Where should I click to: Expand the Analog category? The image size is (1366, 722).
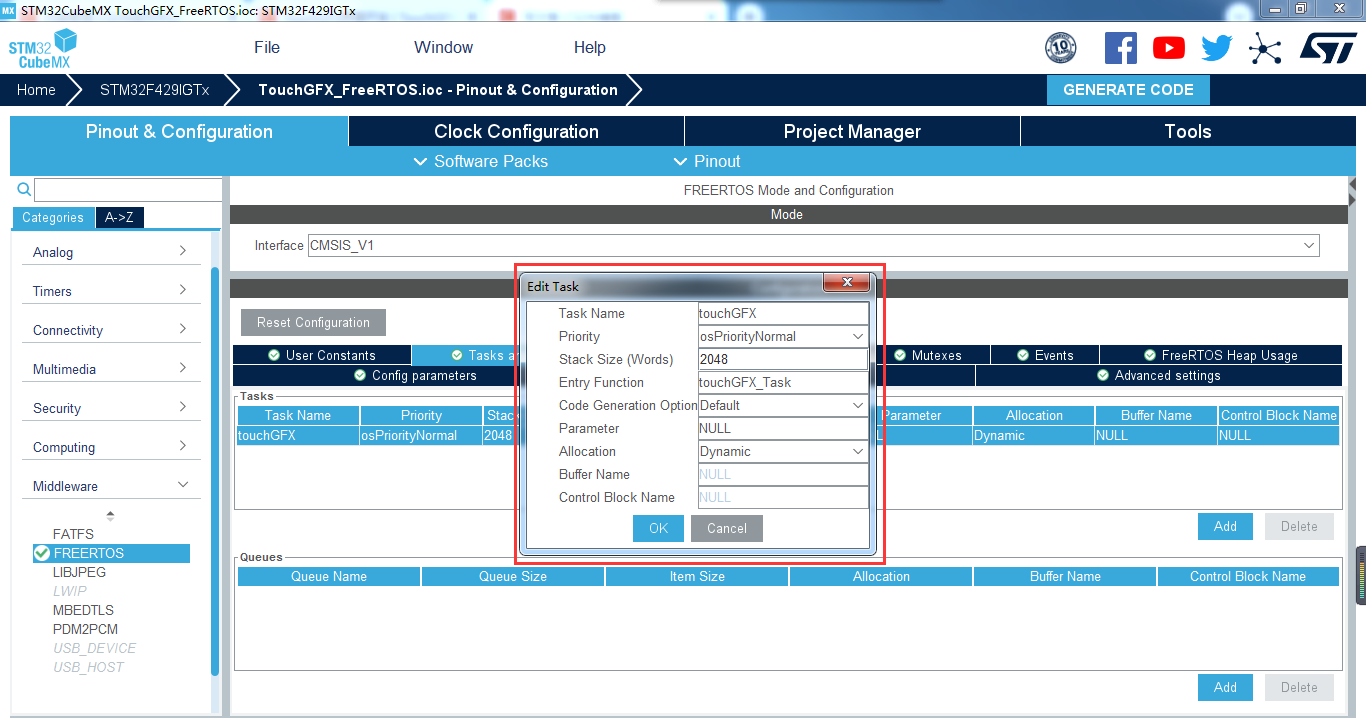point(110,252)
